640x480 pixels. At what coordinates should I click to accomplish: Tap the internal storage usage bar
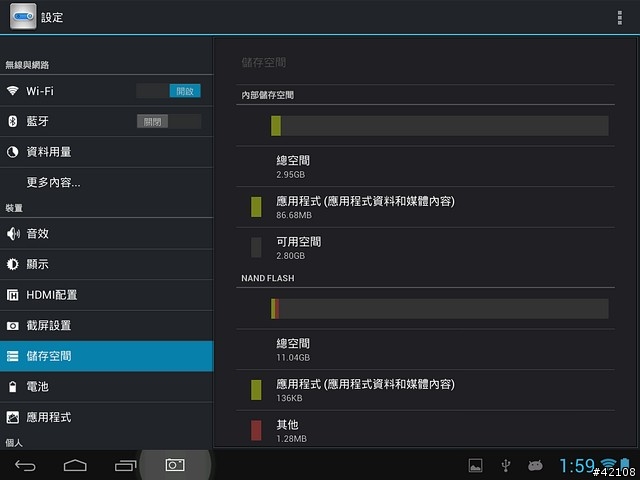[x=440, y=126]
